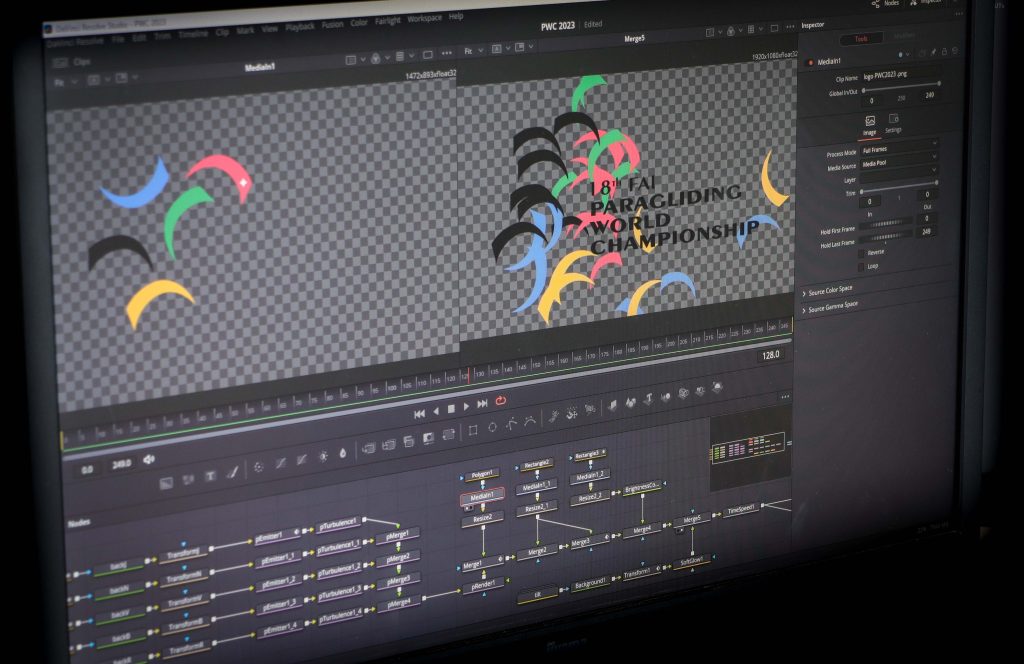Image resolution: width=1024 pixels, height=664 pixels.
Task: Click the Clip Name field
Action: (901, 75)
